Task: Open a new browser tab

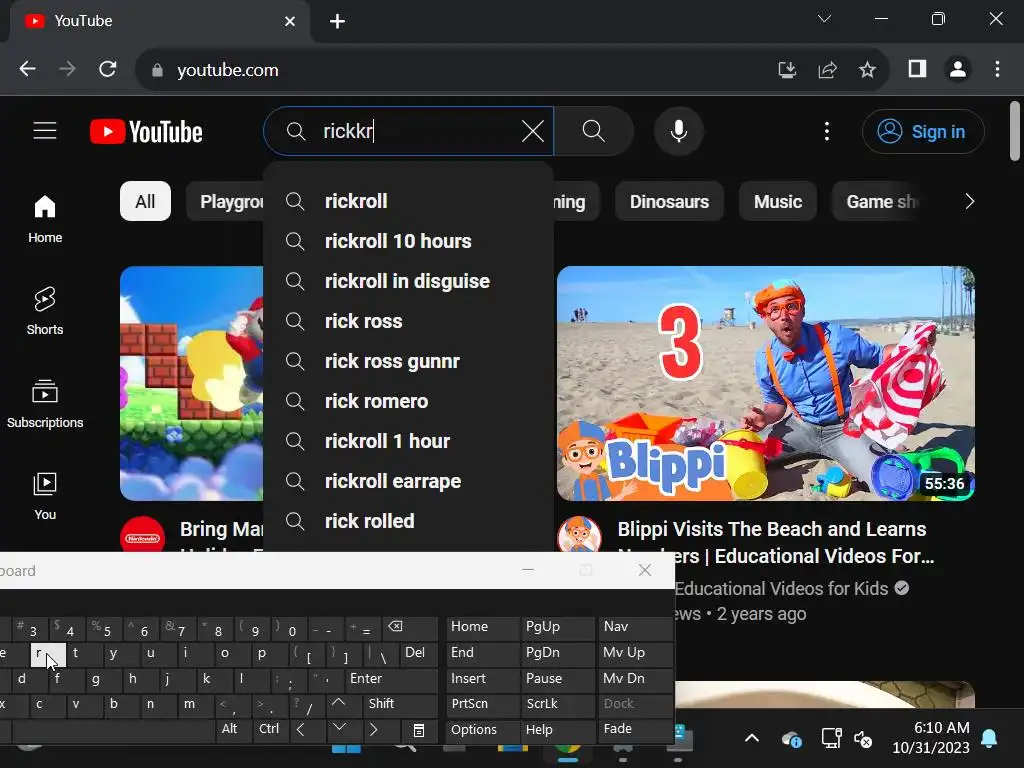Action: click(x=337, y=22)
